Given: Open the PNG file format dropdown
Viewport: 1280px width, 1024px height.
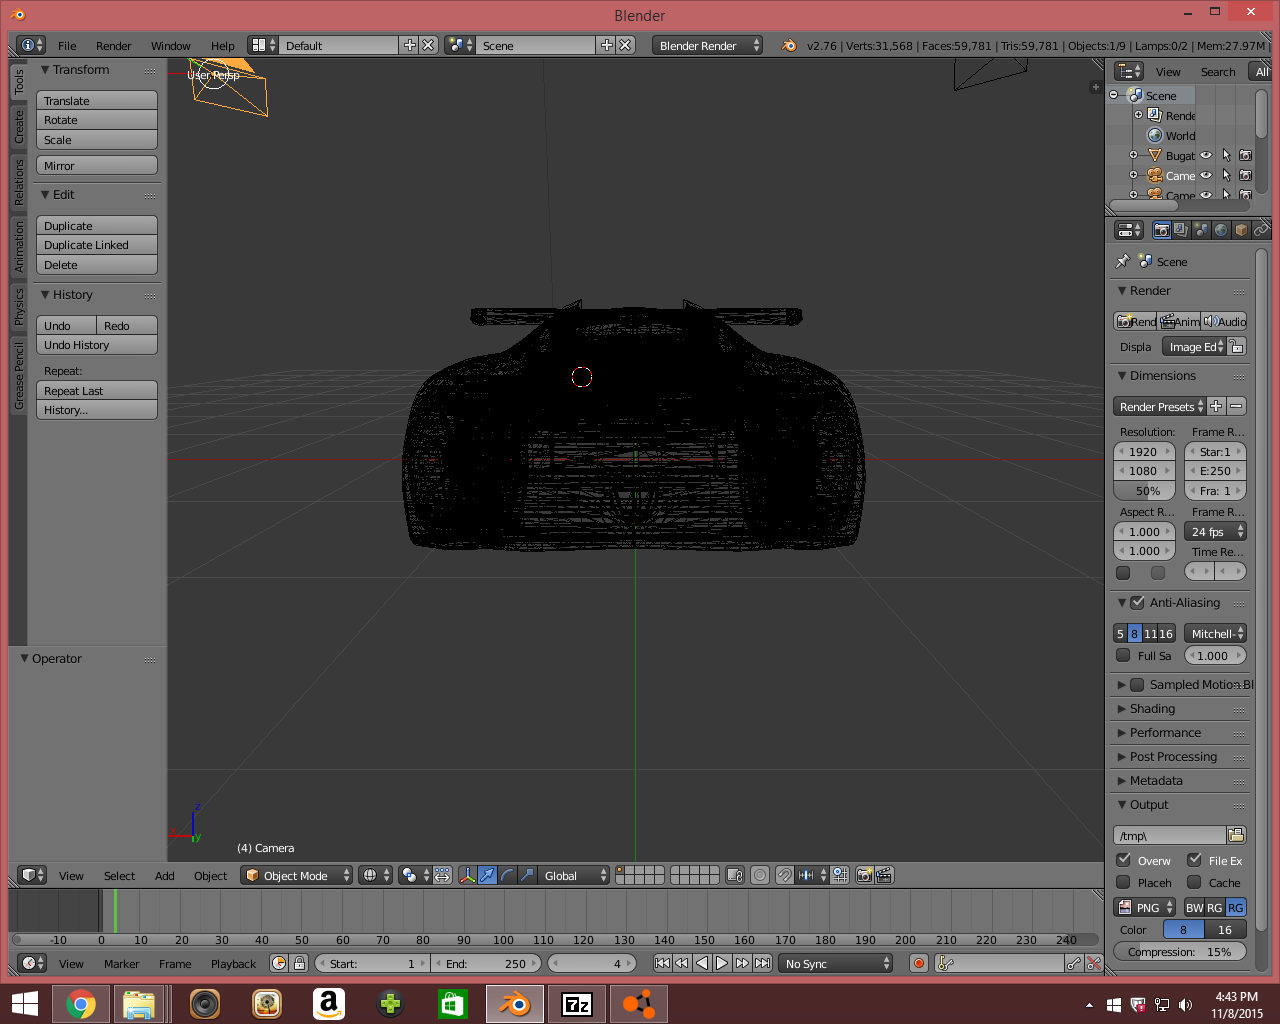Looking at the screenshot, I should [x=1145, y=907].
